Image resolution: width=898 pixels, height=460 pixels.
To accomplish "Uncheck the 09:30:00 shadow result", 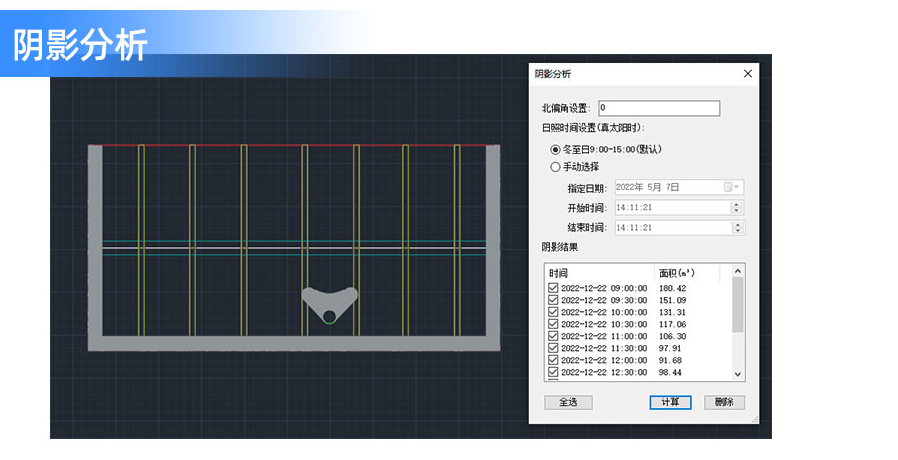I will tap(553, 300).
